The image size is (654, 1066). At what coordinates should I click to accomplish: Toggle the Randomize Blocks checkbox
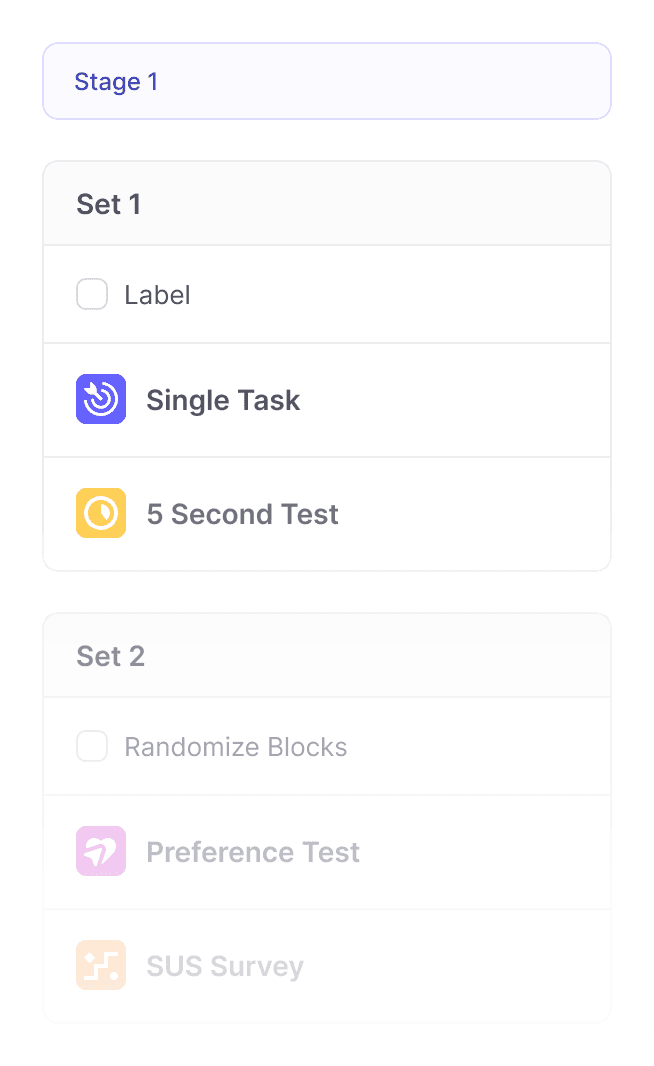coord(92,746)
